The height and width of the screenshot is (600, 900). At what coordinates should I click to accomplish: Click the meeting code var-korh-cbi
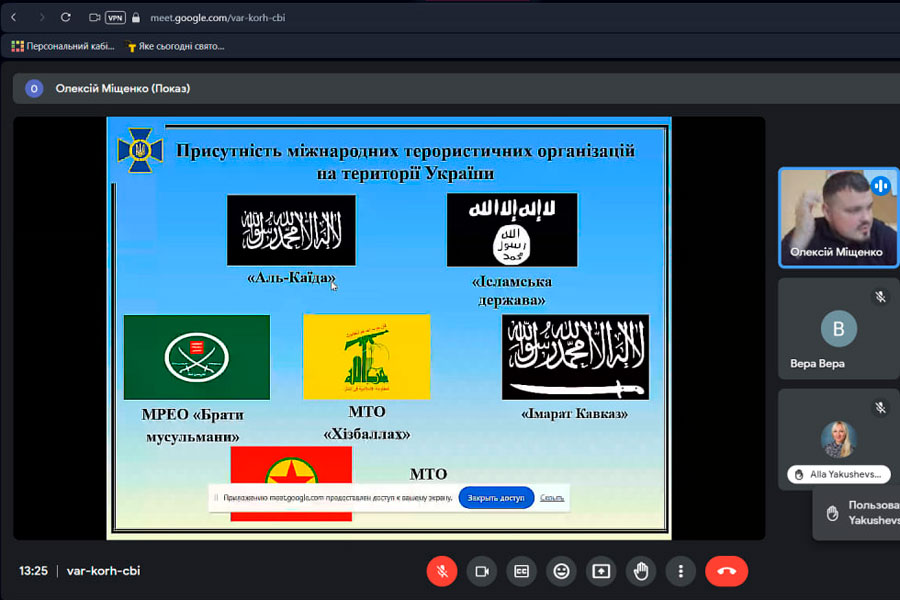click(103, 571)
